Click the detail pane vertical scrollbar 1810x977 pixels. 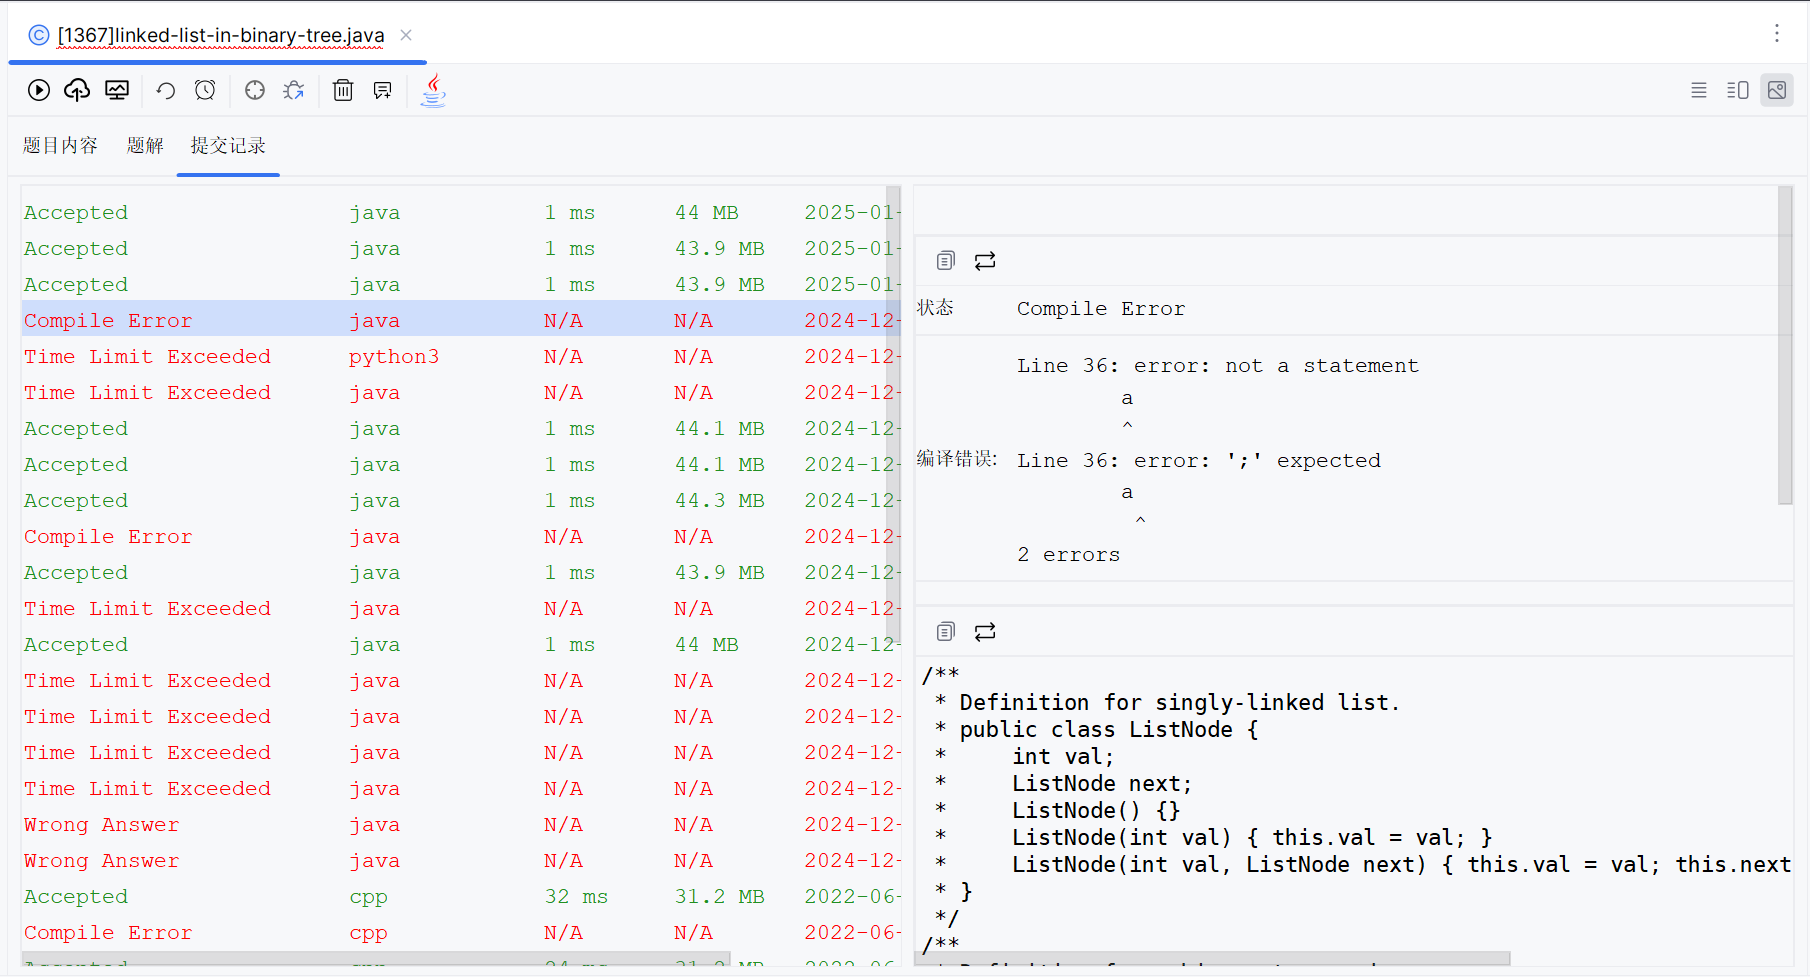[1785, 345]
